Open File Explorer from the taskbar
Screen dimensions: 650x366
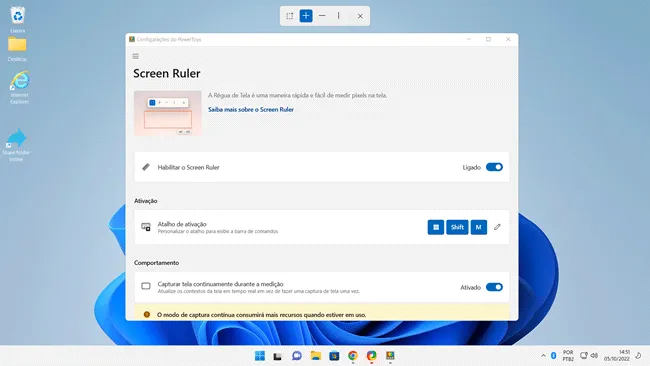pyautogui.click(x=315, y=356)
